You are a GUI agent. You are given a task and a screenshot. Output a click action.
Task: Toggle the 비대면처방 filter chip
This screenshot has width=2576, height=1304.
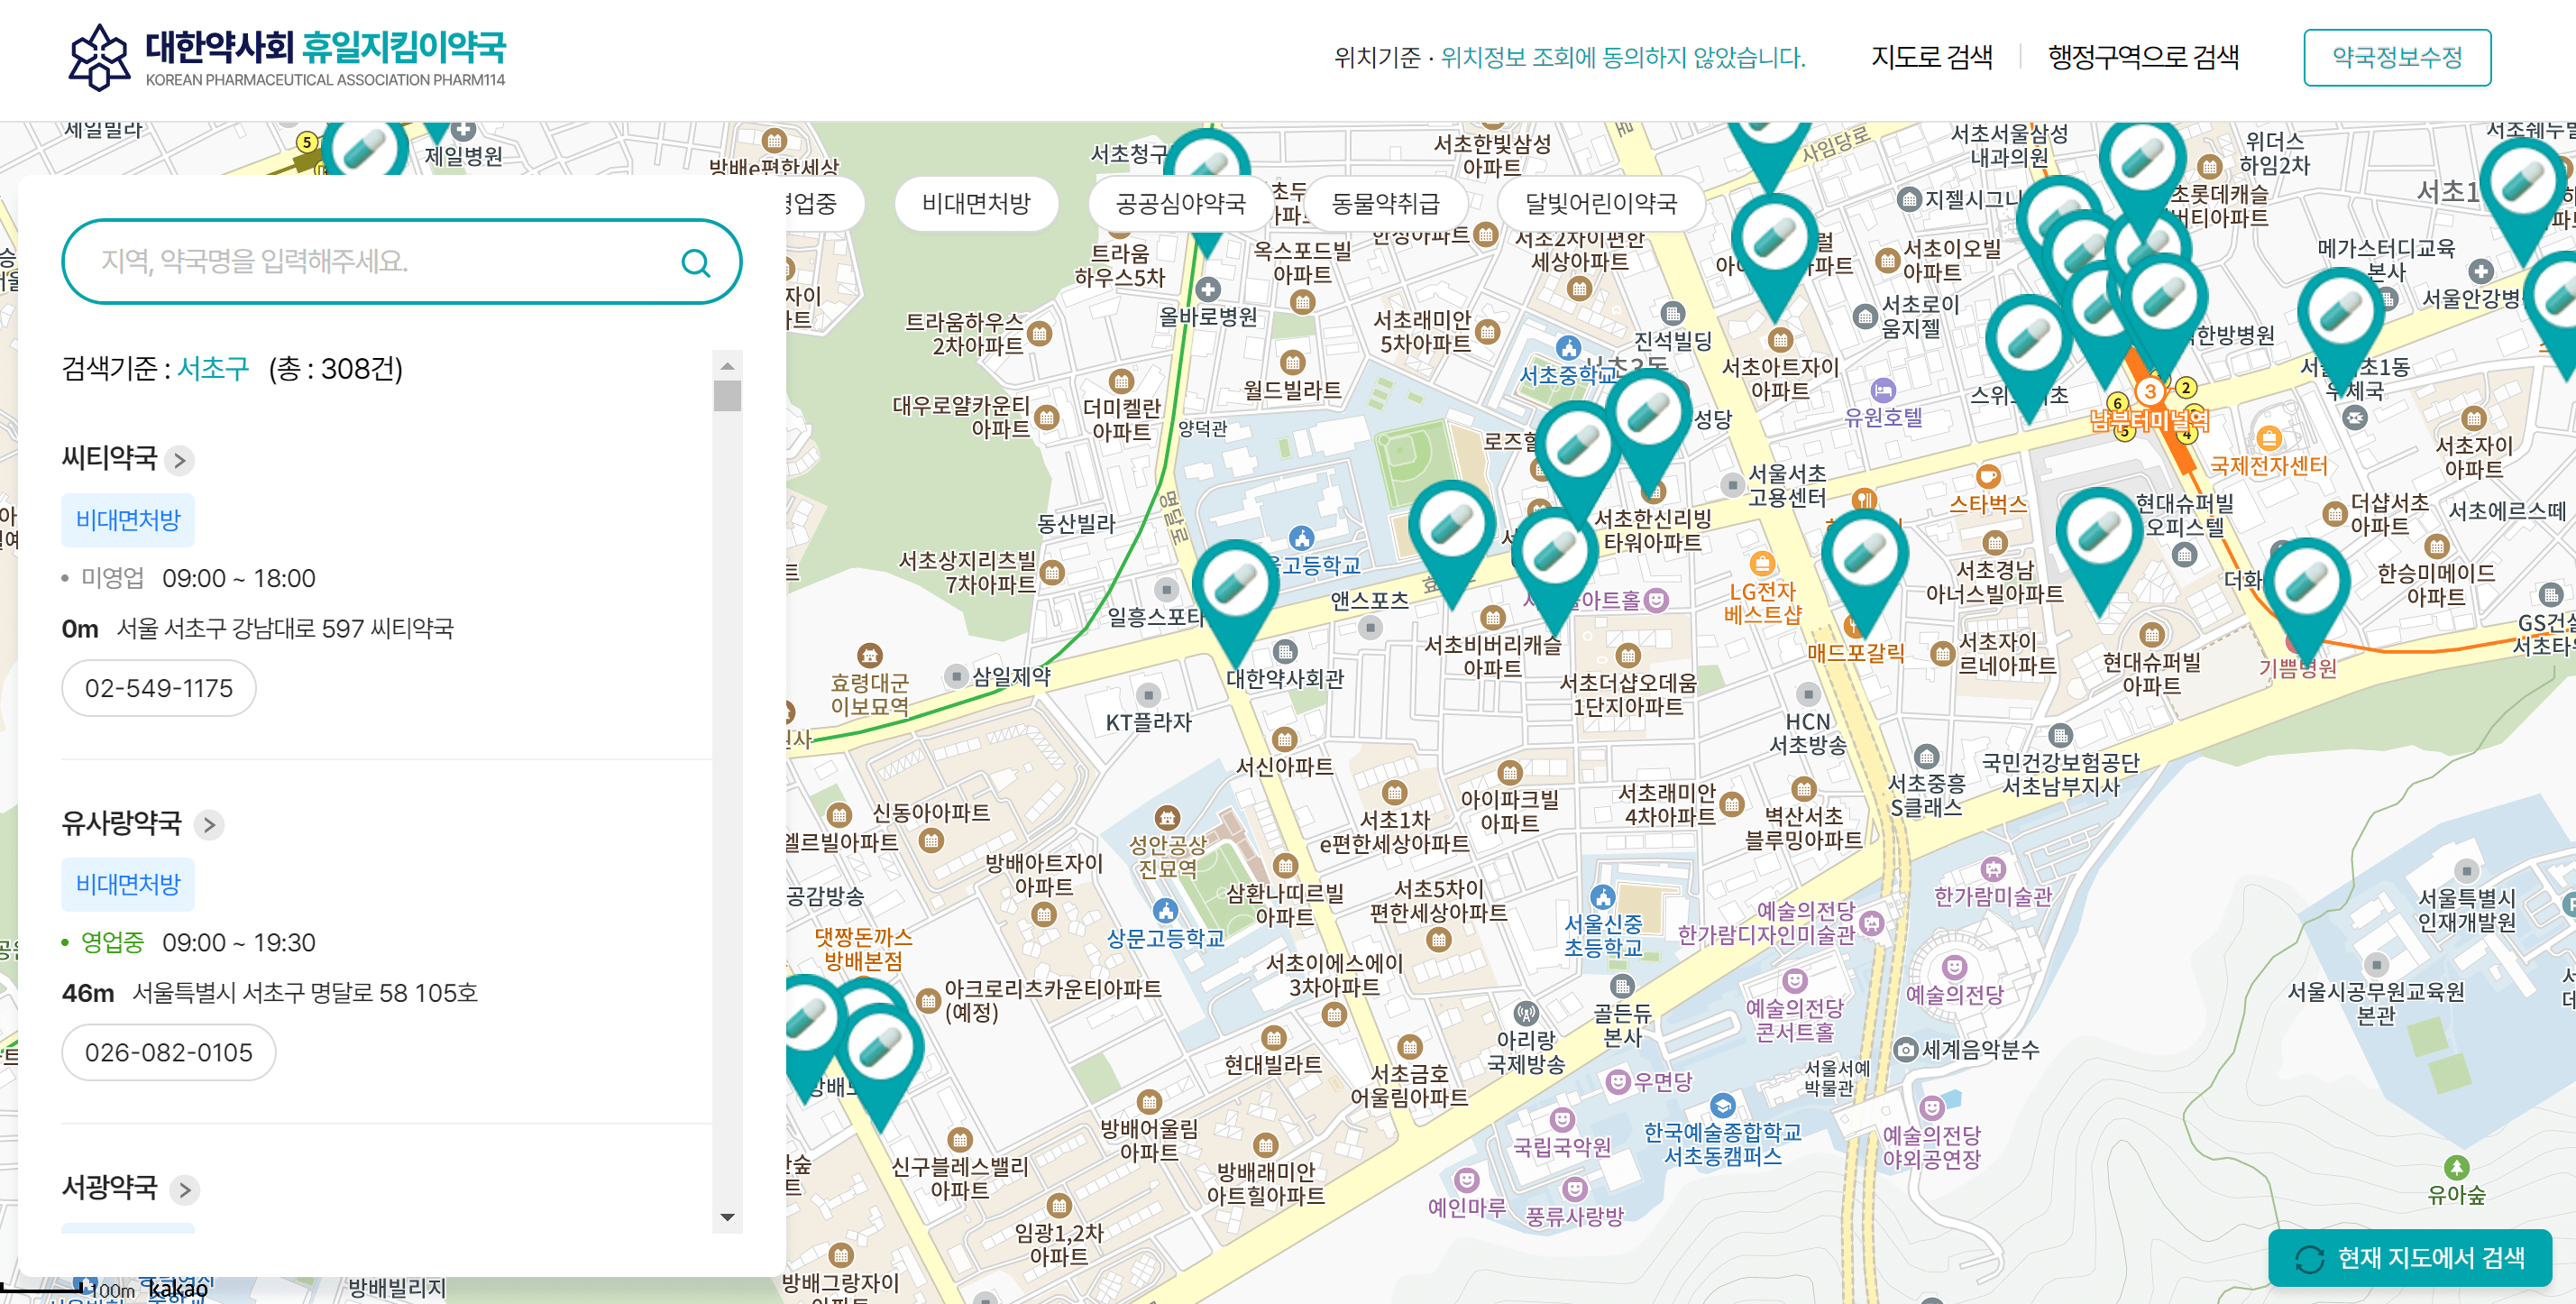(x=976, y=204)
